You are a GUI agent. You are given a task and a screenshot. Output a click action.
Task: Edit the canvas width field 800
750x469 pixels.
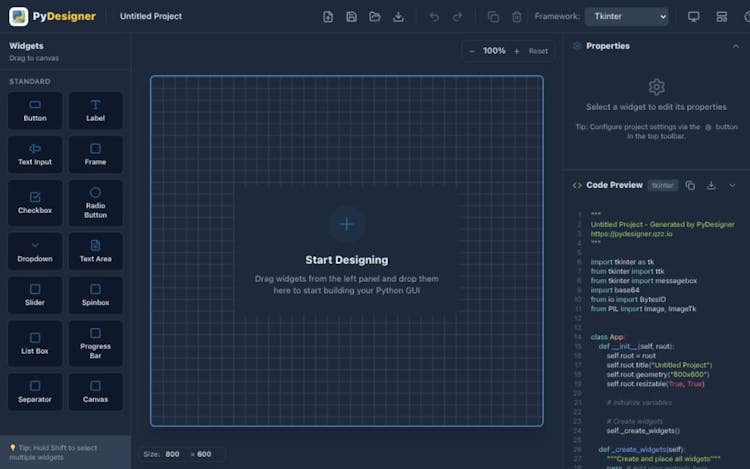[173, 454]
